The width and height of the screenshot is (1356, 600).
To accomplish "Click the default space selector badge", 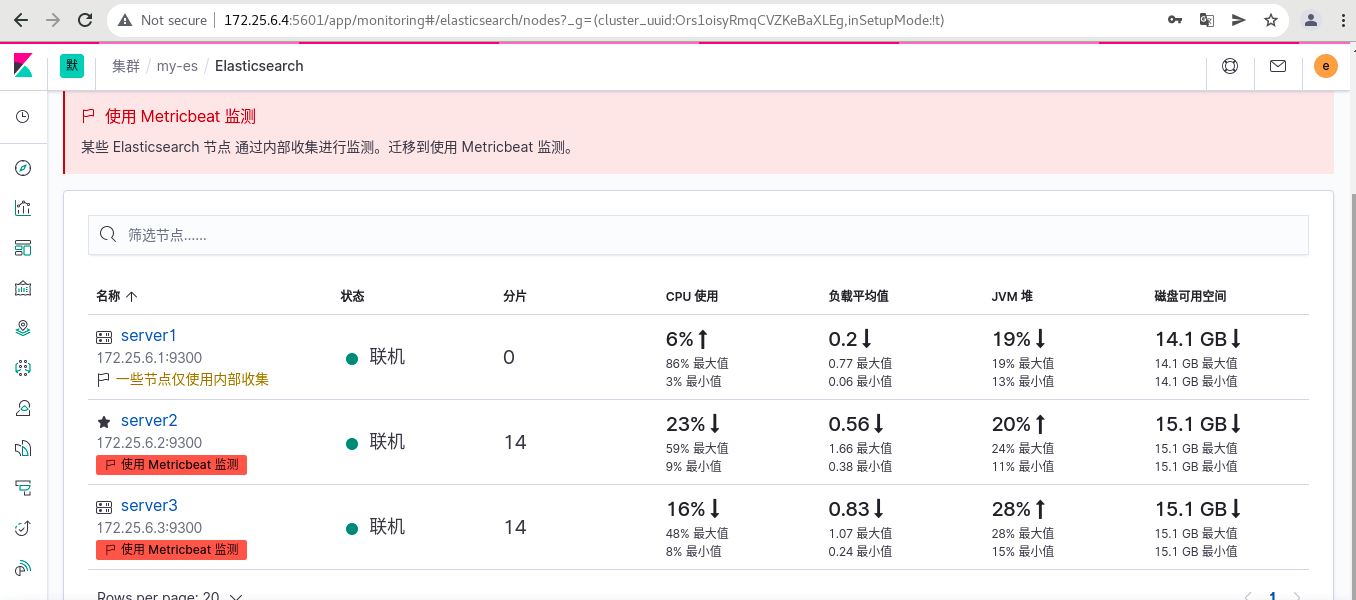I will coord(72,66).
